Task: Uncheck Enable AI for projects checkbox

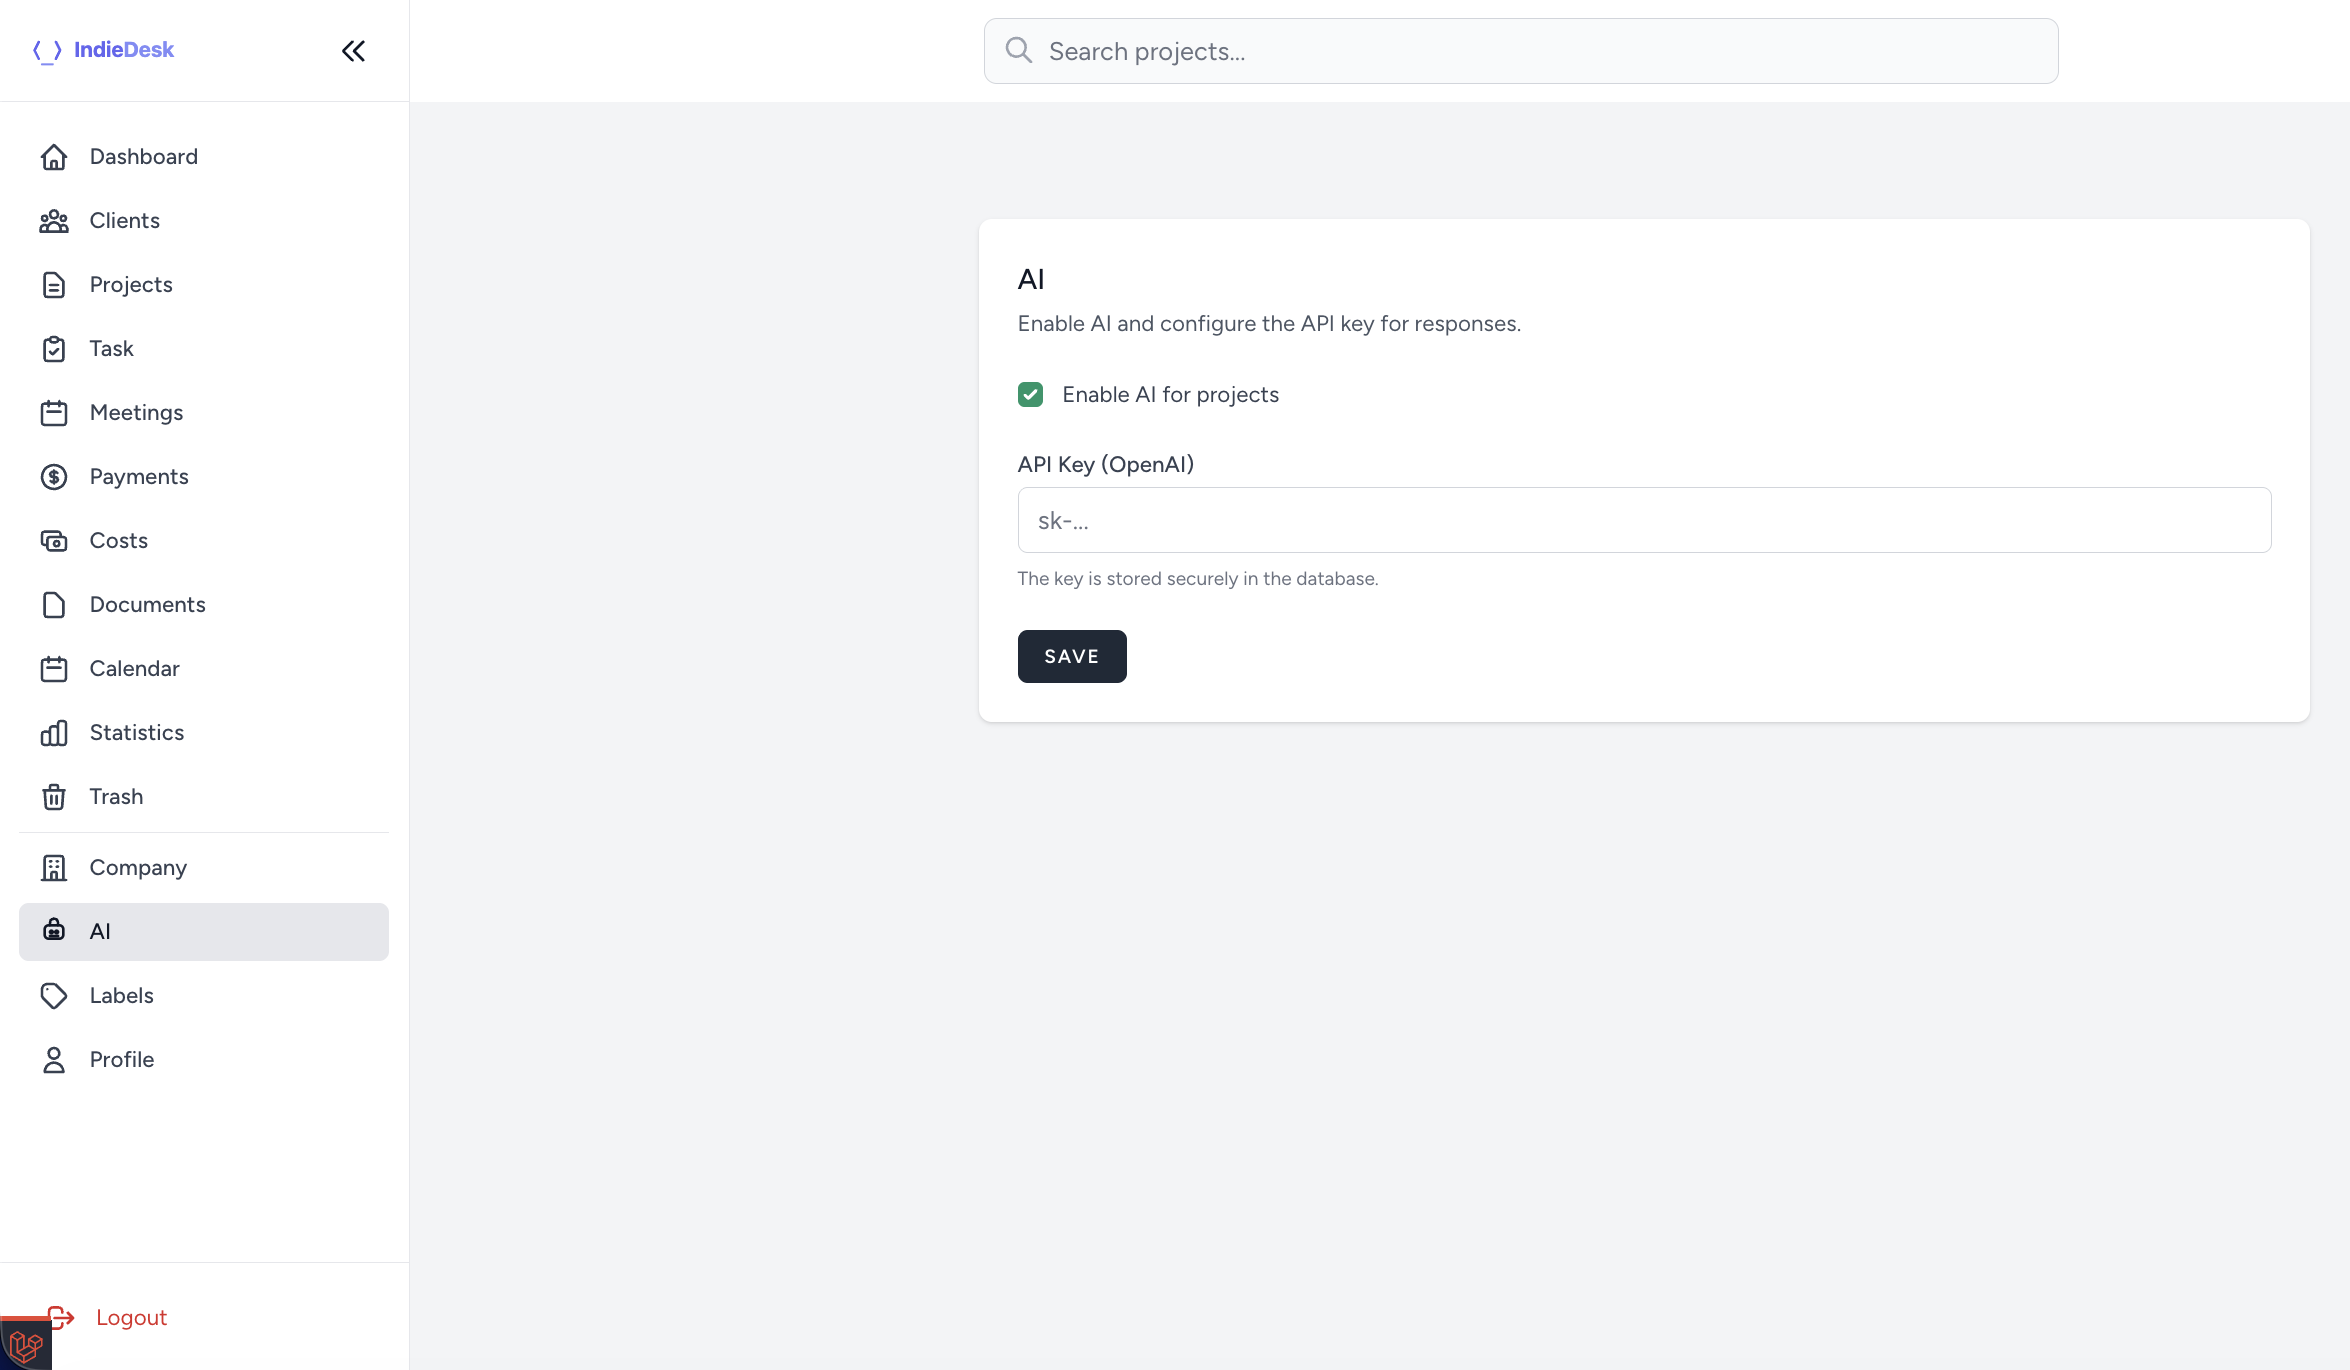Action: [x=1030, y=395]
